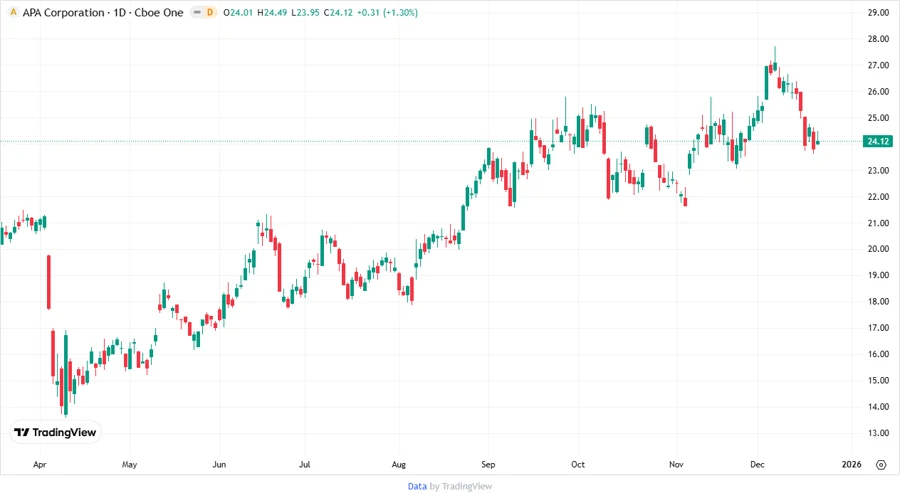Click the 18.00 price axis label
Viewport: 900px width, 498px height.
(x=878, y=302)
